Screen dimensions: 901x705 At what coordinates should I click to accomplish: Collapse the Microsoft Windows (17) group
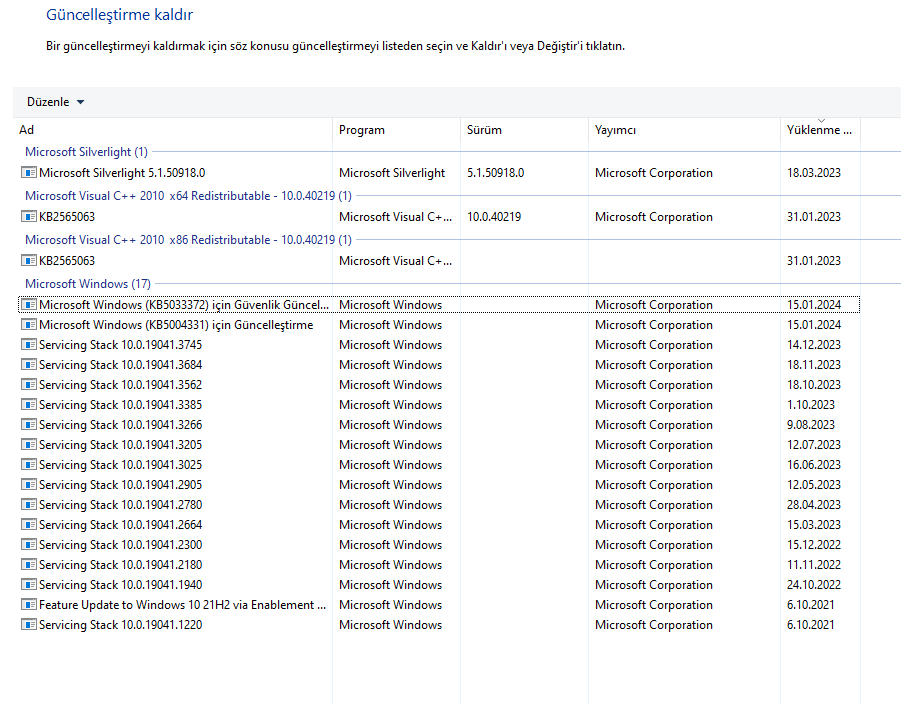pos(88,284)
